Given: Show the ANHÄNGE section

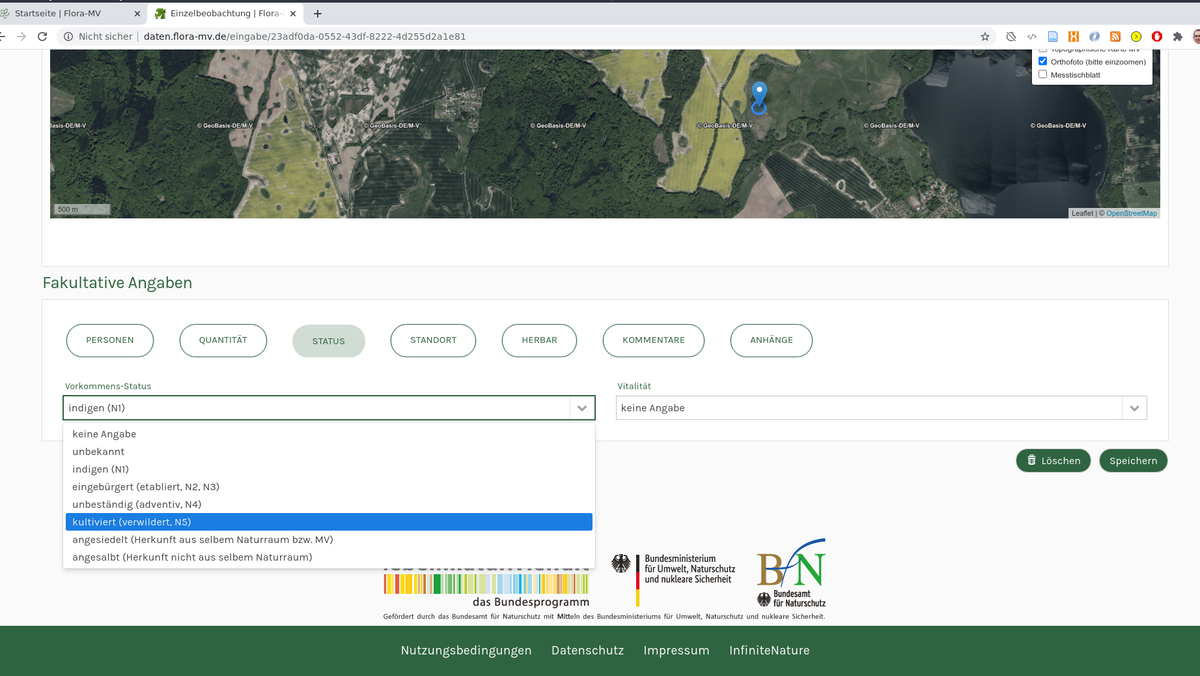Looking at the screenshot, I should [x=771, y=340].
